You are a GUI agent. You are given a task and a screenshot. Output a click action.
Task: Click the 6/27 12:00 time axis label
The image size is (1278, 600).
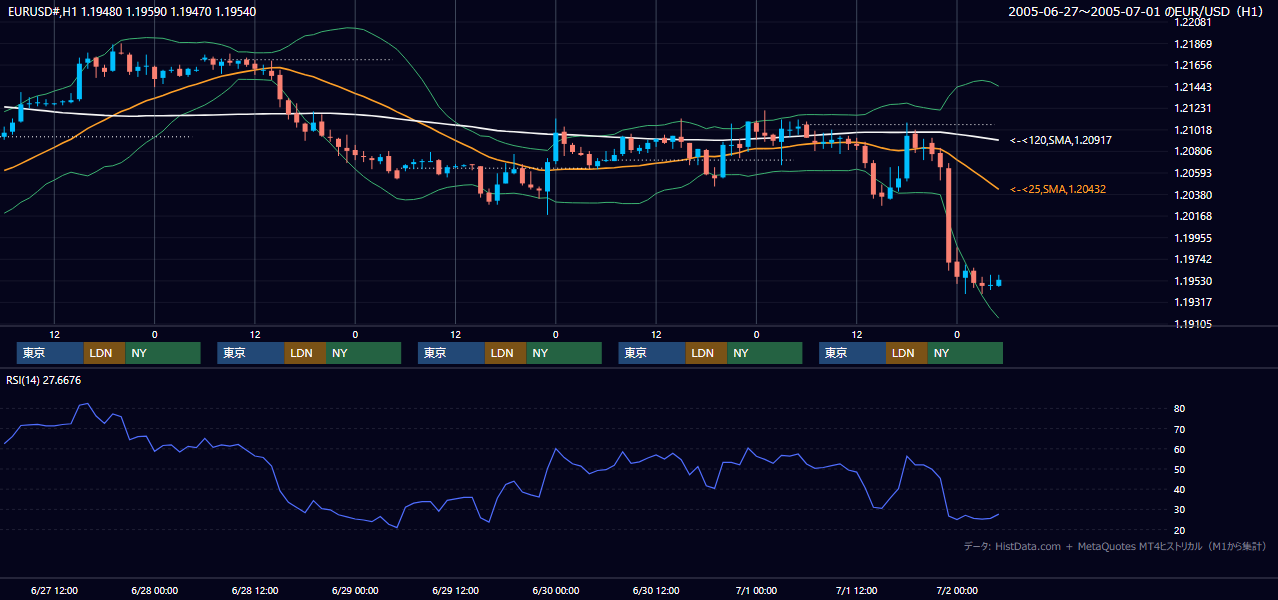(54, 590)
